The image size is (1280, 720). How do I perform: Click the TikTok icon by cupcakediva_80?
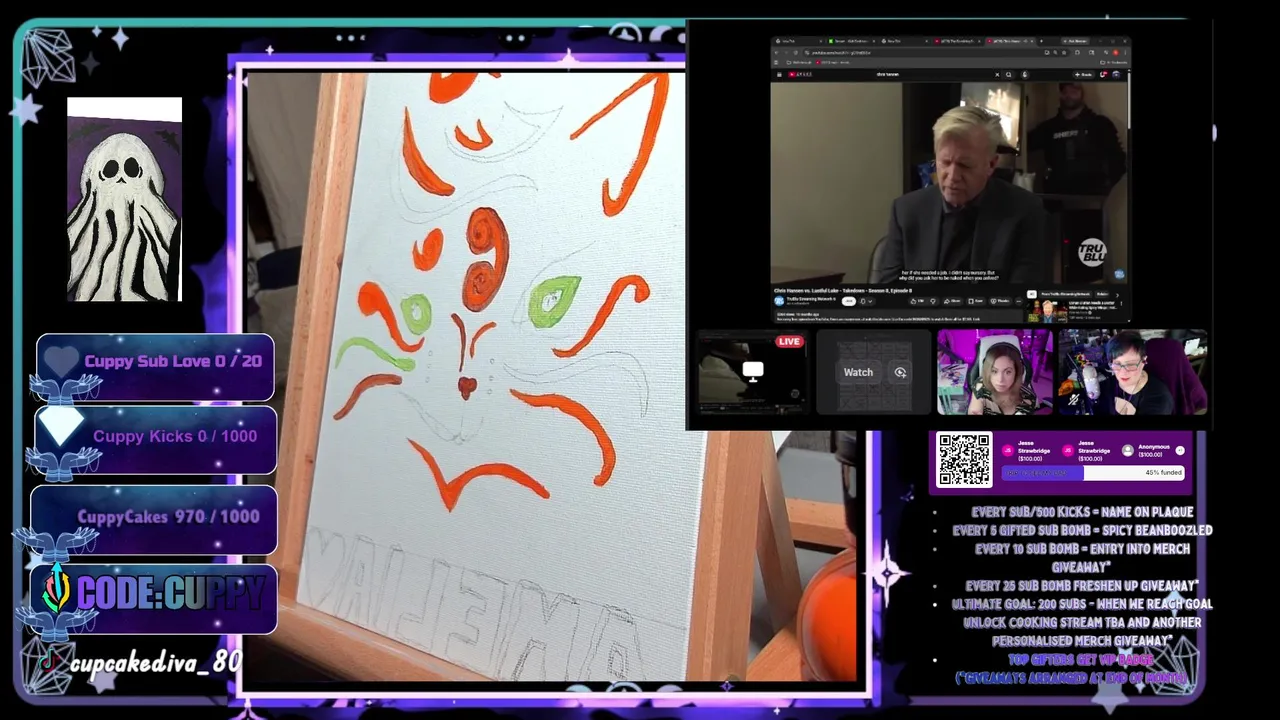tap(47, 661)
